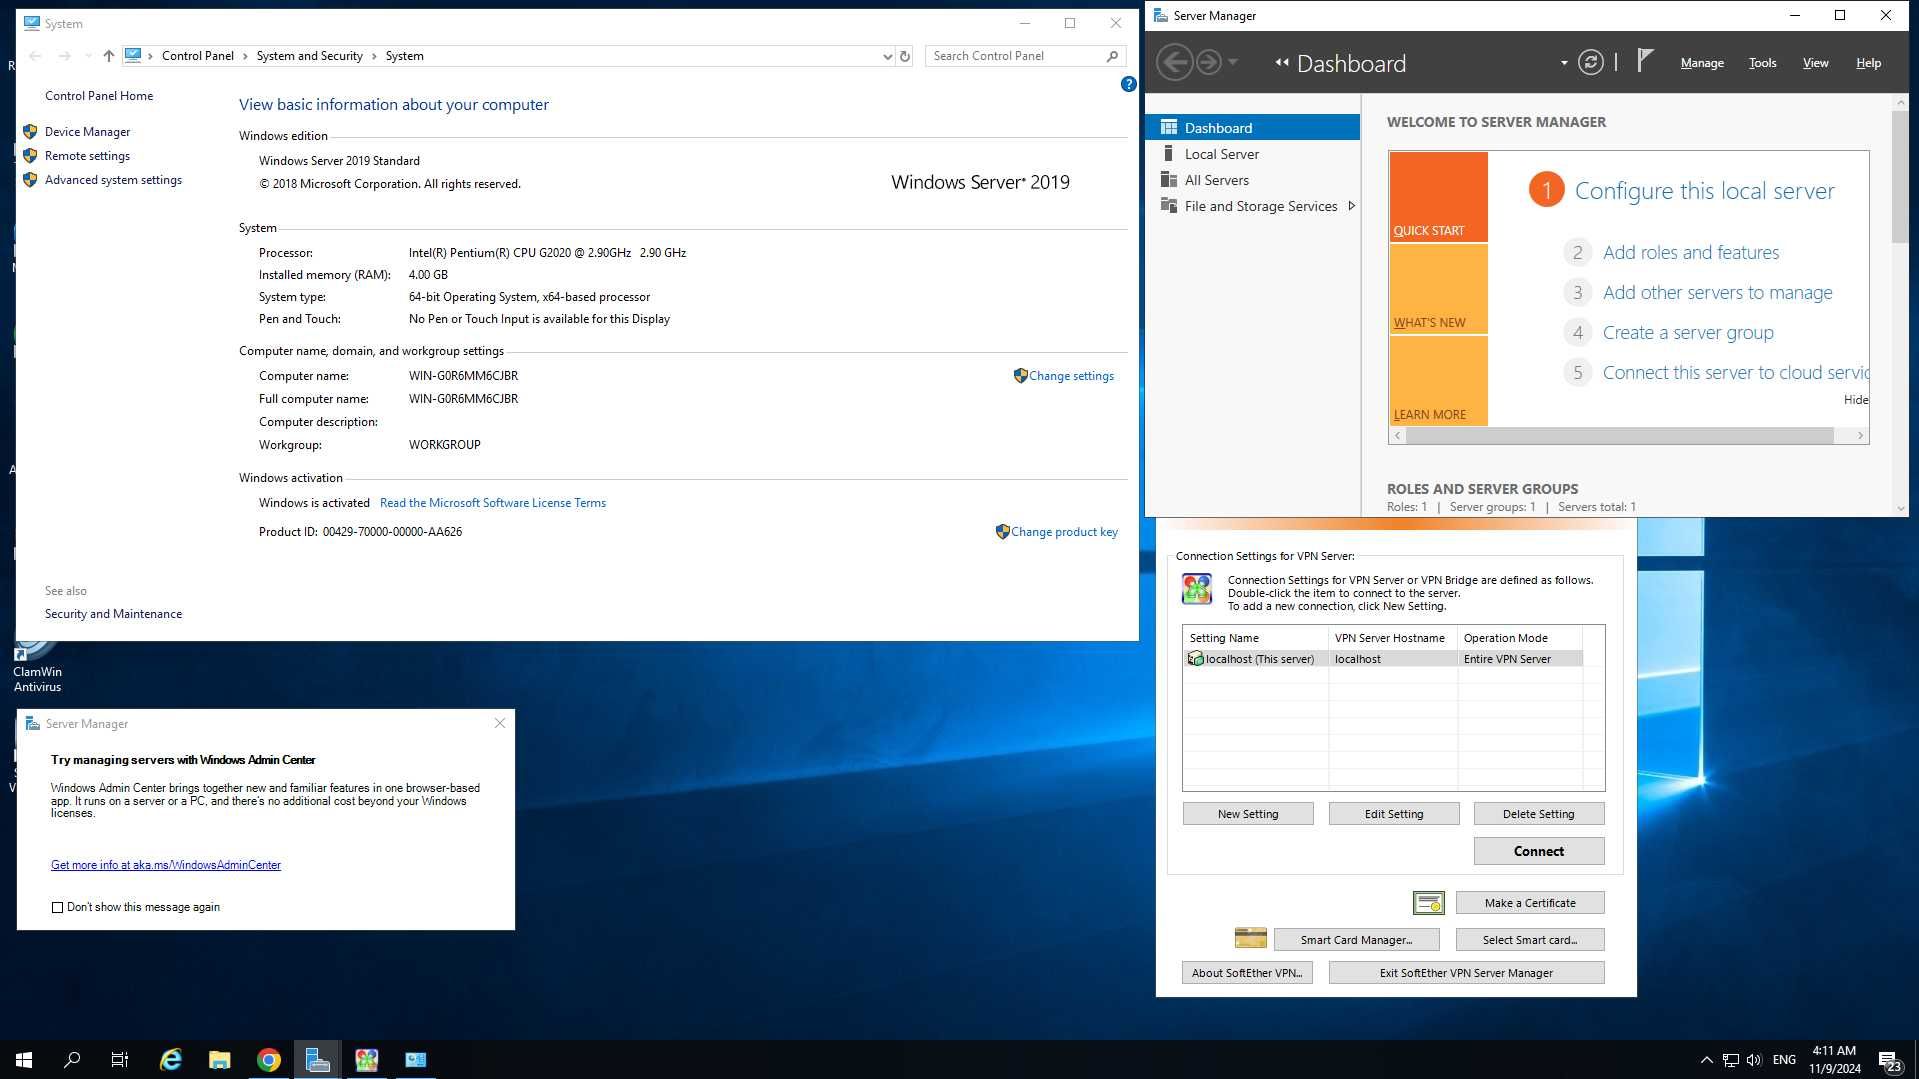Screen dimensions: 1919x1079
Task: Open the Tools menu
Action: (1762, 63)
